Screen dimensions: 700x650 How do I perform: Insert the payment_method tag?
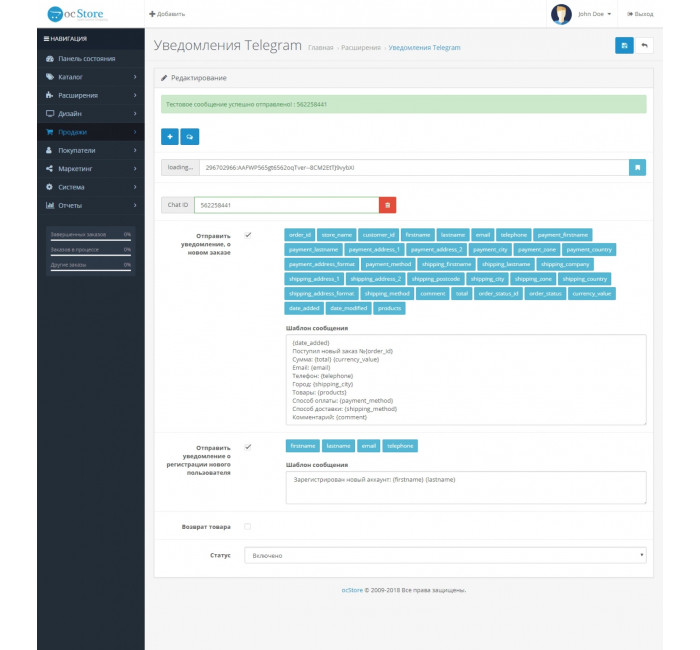pos(388,264)
